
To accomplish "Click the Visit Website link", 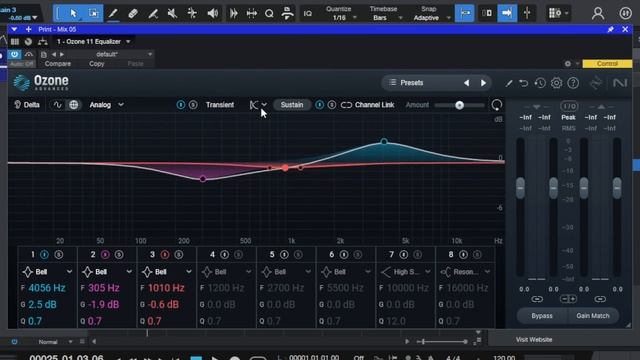I will pyautogui.click(x=533, y=340).
